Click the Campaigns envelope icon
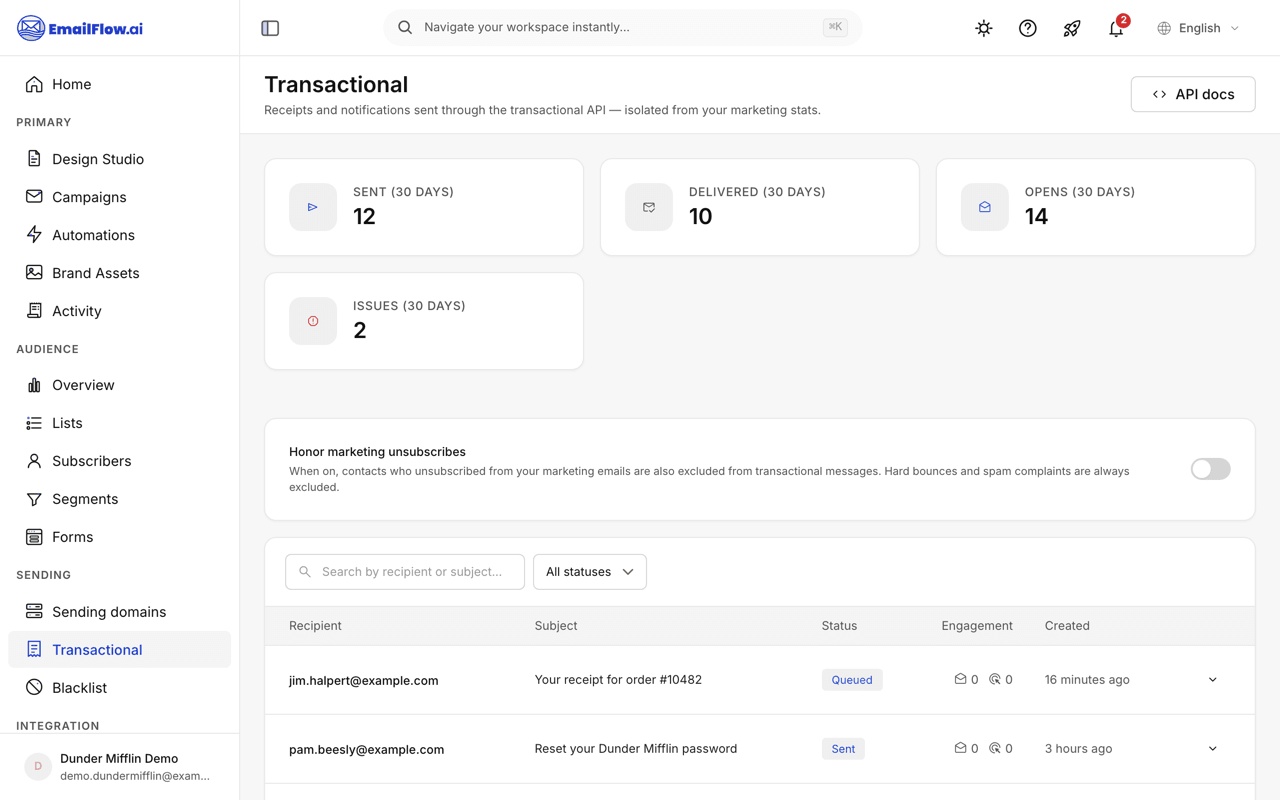 click(x=34, y=197)
